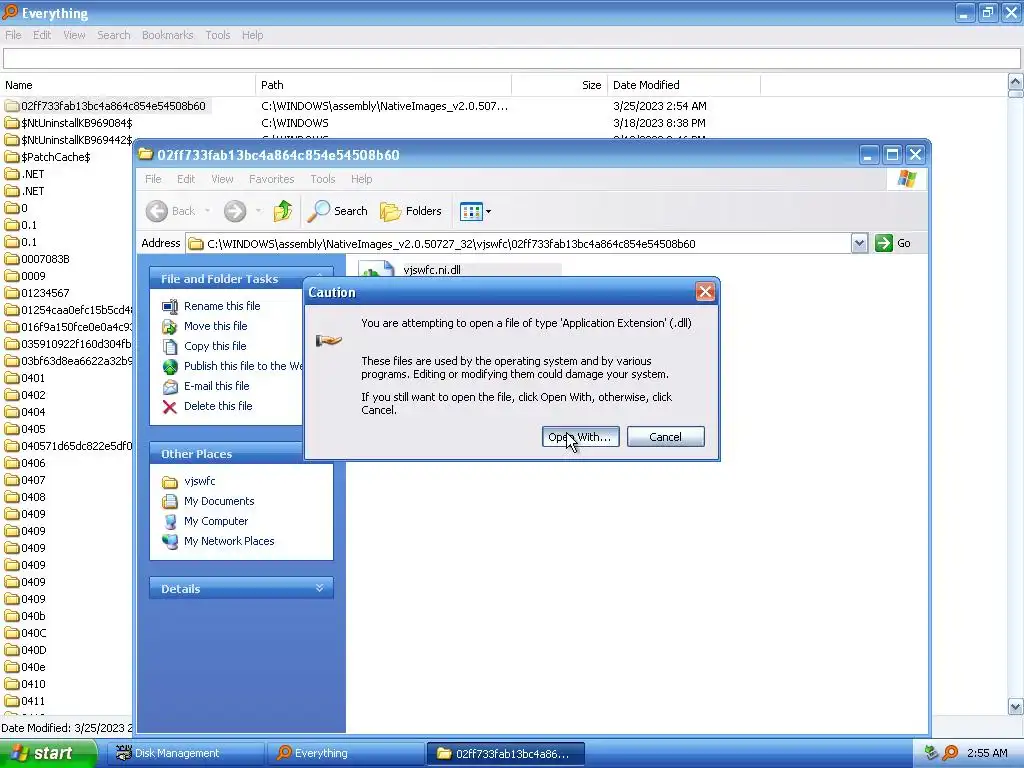Select 01234567 folder in Everything list
The height and width of the screenshot is (768, 1024).
coord(45,293)
